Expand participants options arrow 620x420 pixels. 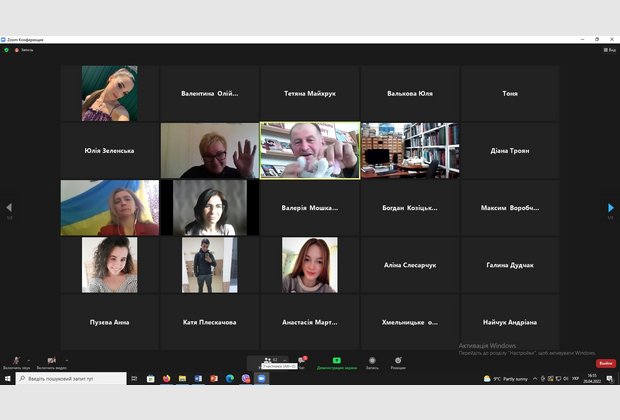(x=284, y=359)
